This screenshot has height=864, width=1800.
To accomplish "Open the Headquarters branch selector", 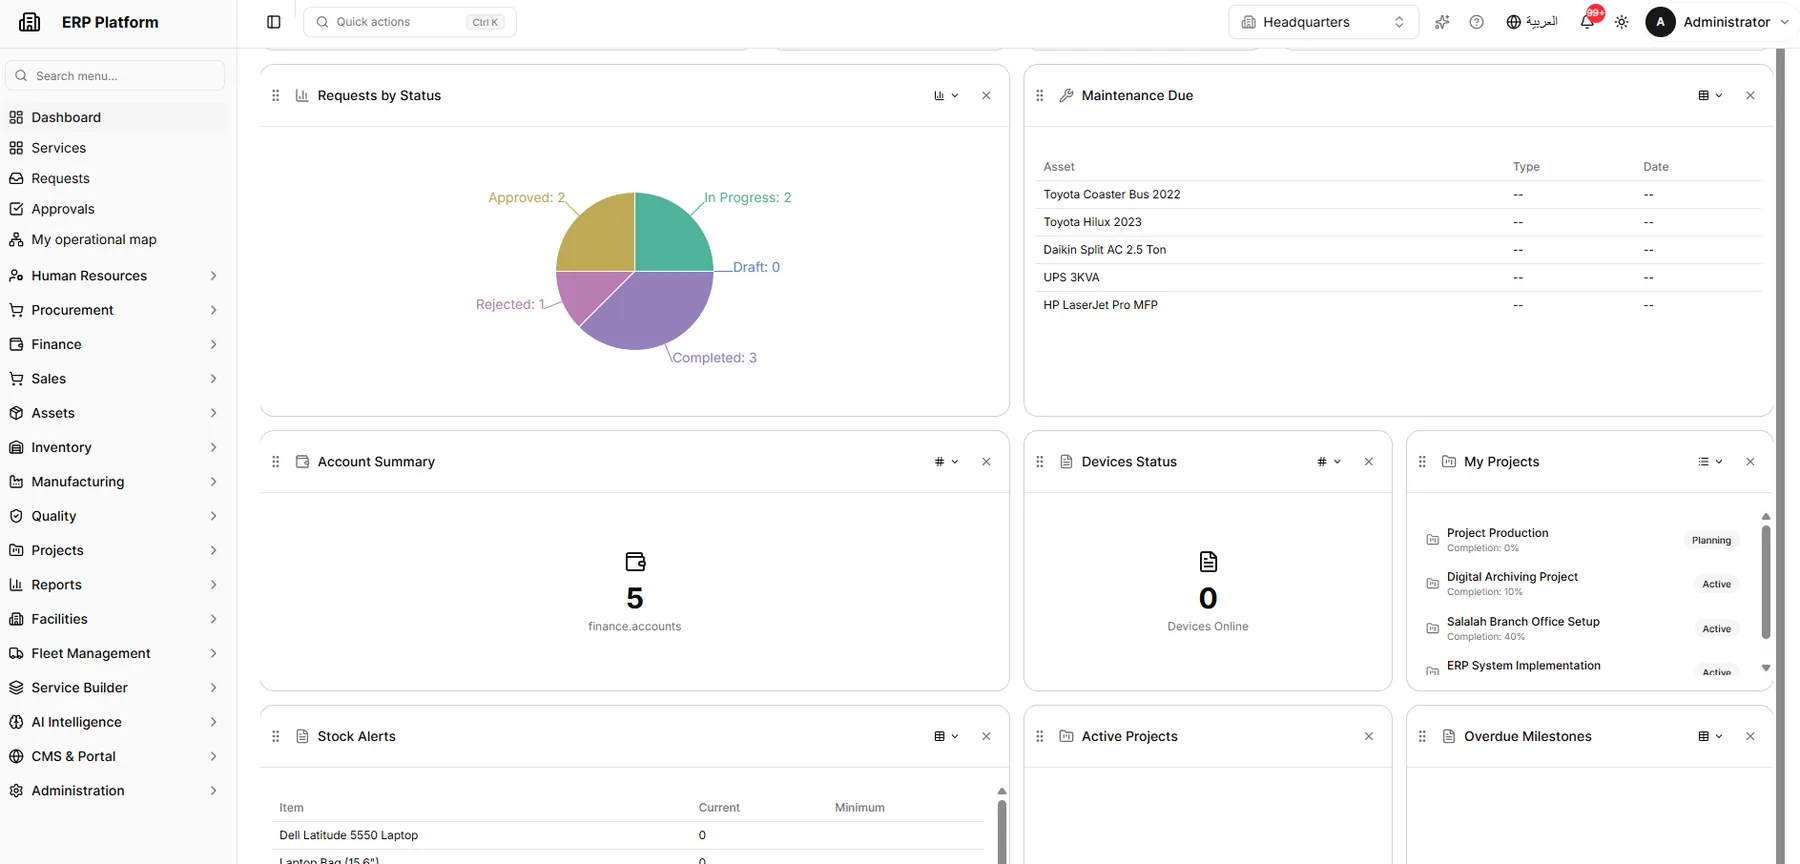I will pos(1323,22).
